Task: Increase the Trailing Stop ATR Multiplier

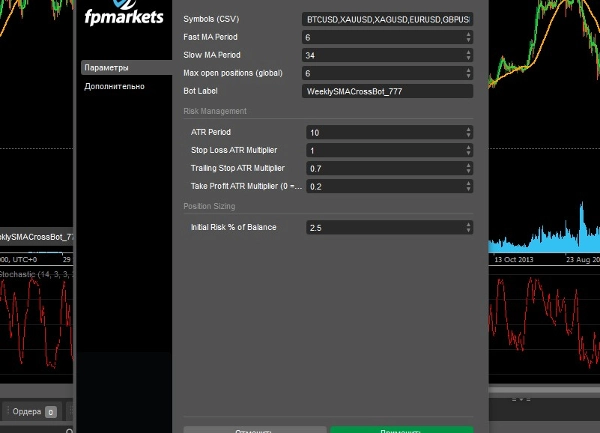Action: [469, 165]
